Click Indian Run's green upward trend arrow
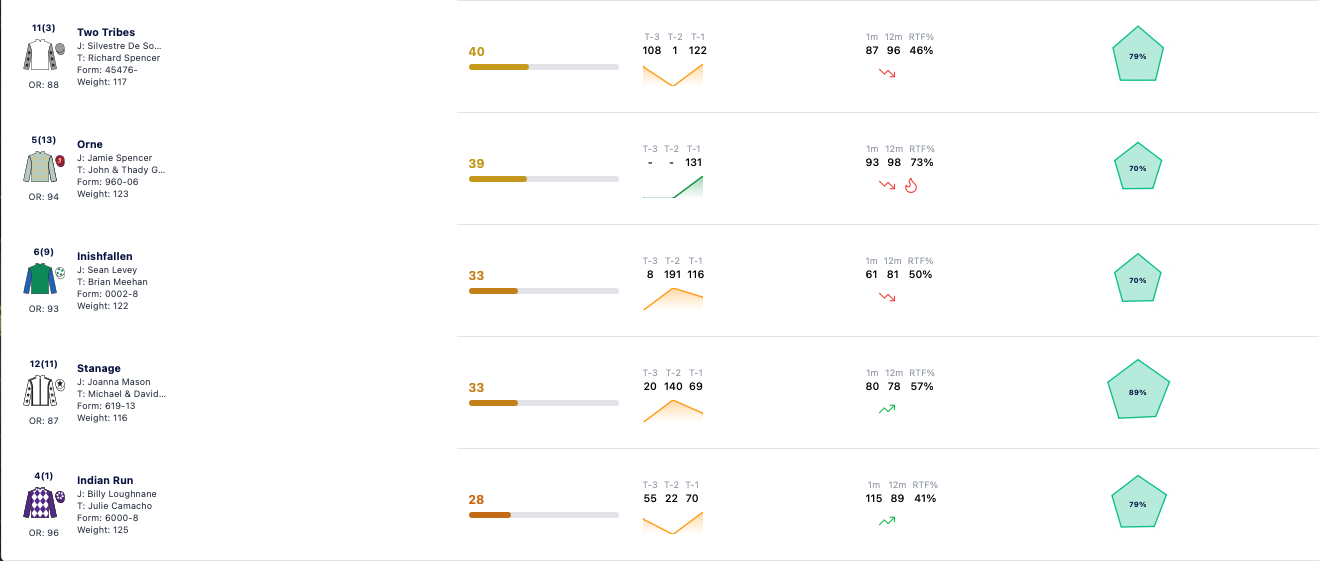Screen dimensions: 1319x561 pyautogui.click(x=887, y=521)
